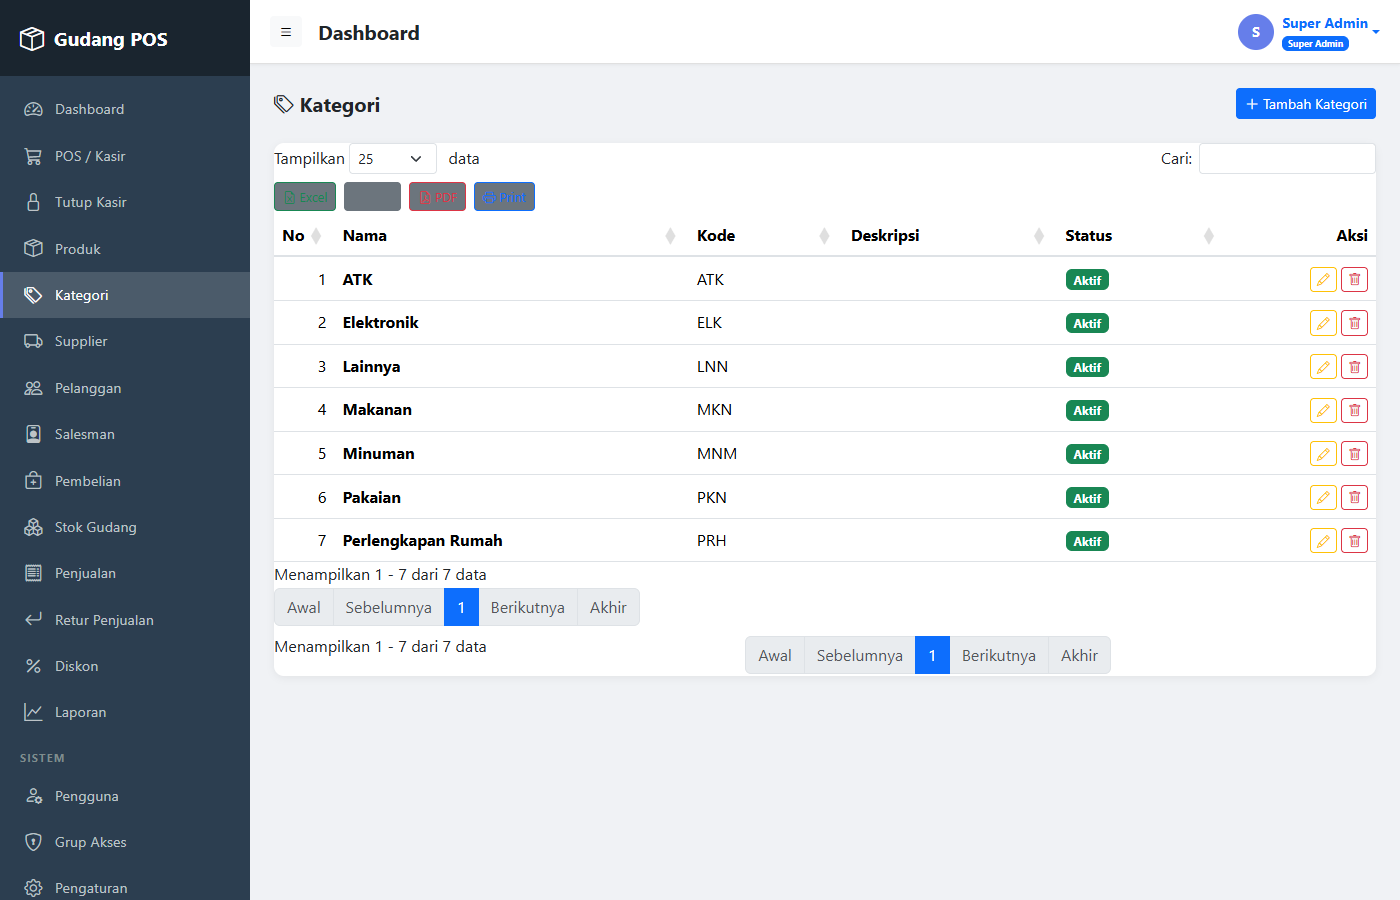Expand the Super Admin user dropdown
The width and height of the screenshot is (1400, 900).
pyautogui.click(x=1309, y=32)
